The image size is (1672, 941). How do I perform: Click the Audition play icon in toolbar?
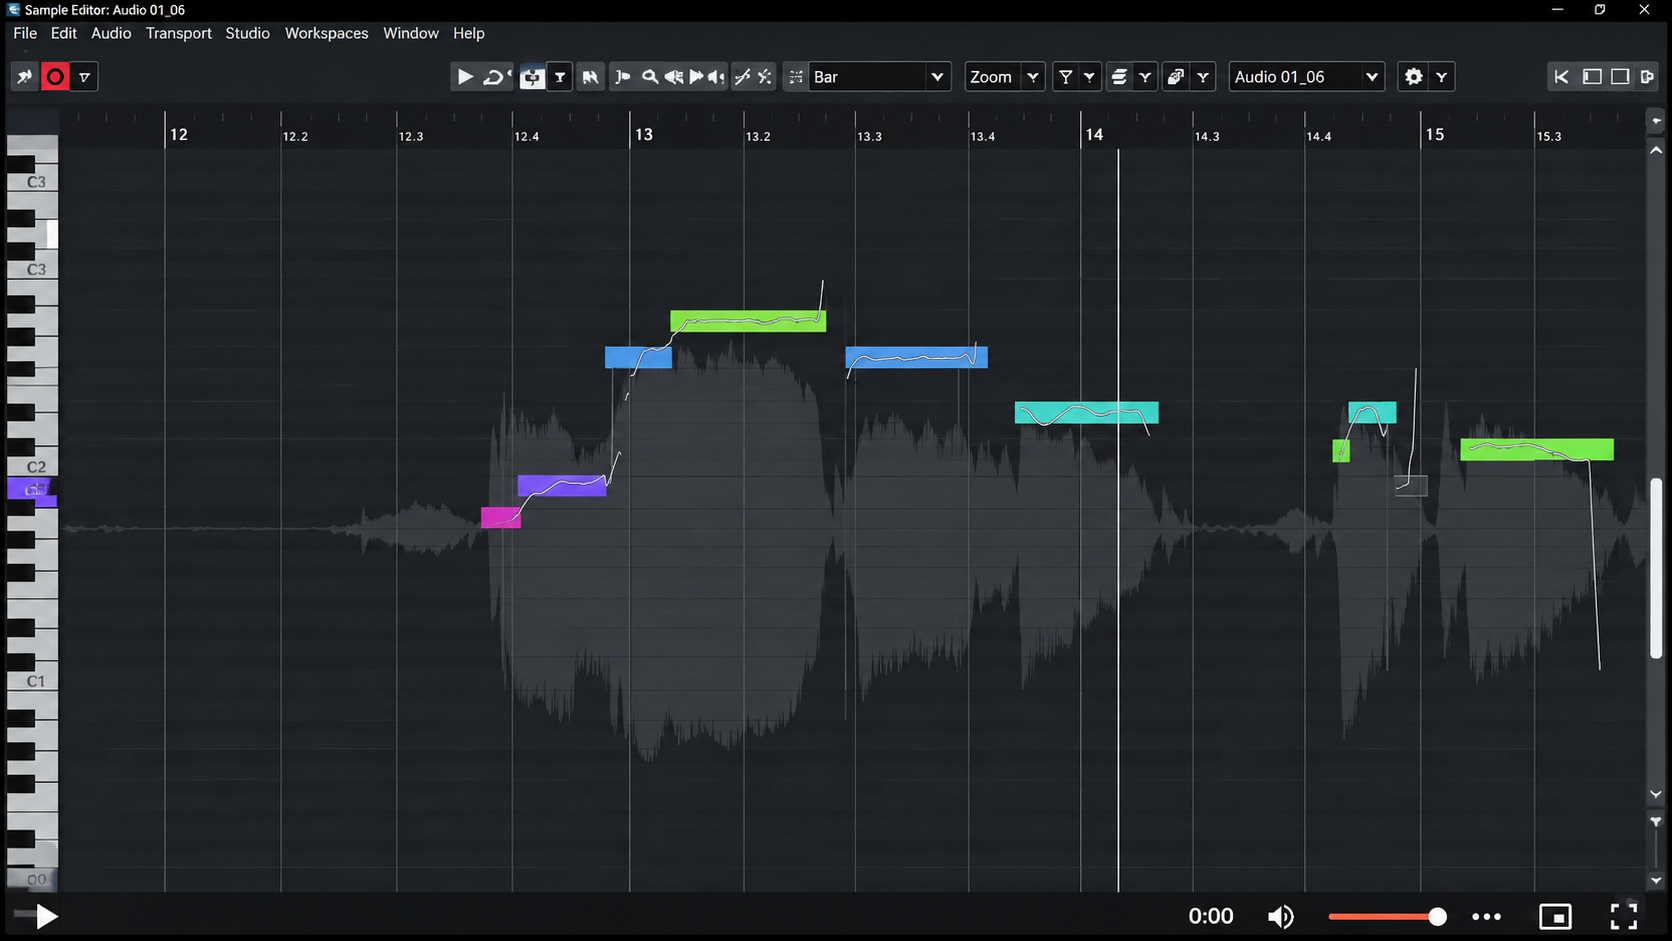point(465,77)
